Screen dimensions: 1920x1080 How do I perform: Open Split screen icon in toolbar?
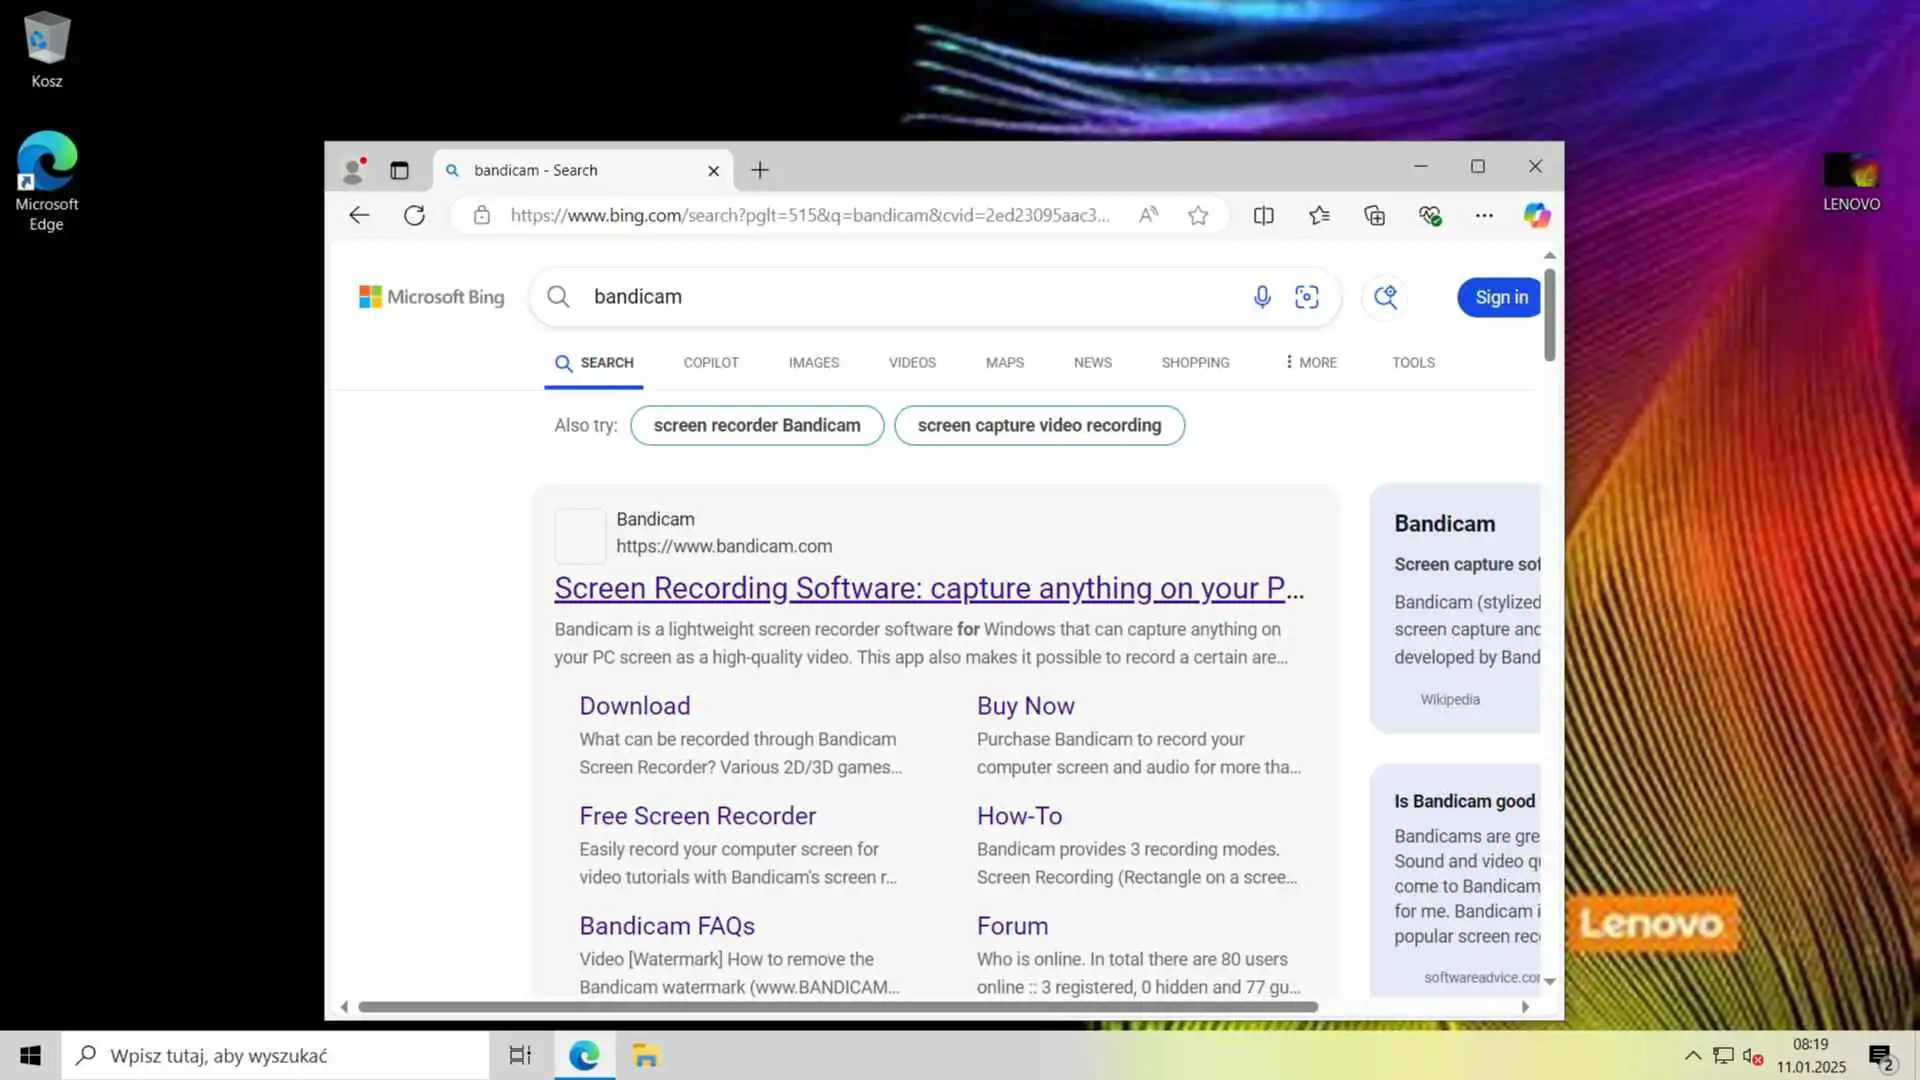pyautogui.click(x=1263, y=215)
